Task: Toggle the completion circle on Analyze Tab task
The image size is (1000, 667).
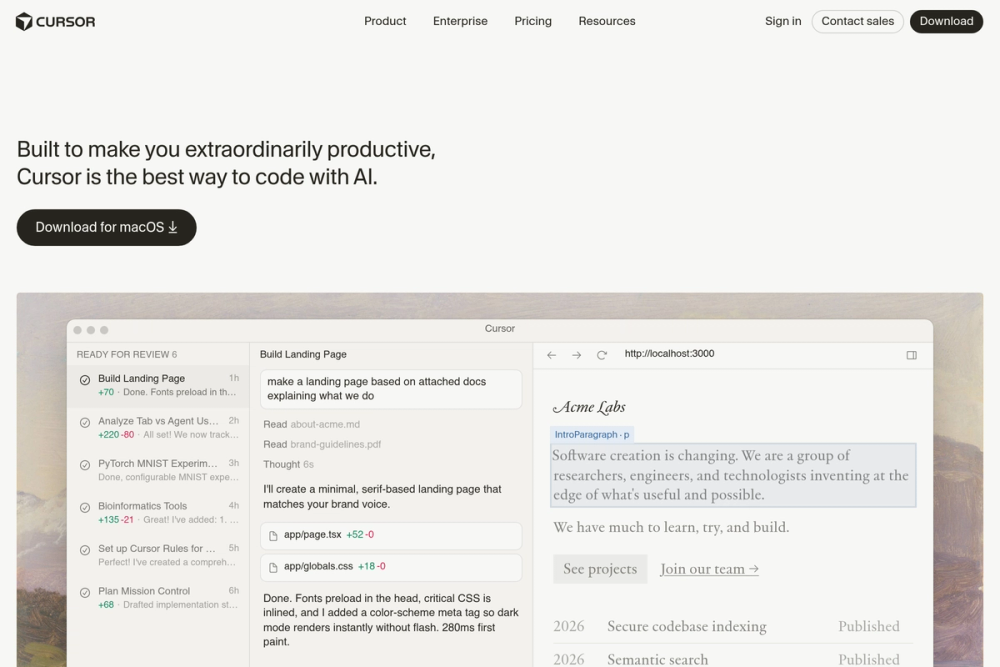Action: click(x=84, y=422)
